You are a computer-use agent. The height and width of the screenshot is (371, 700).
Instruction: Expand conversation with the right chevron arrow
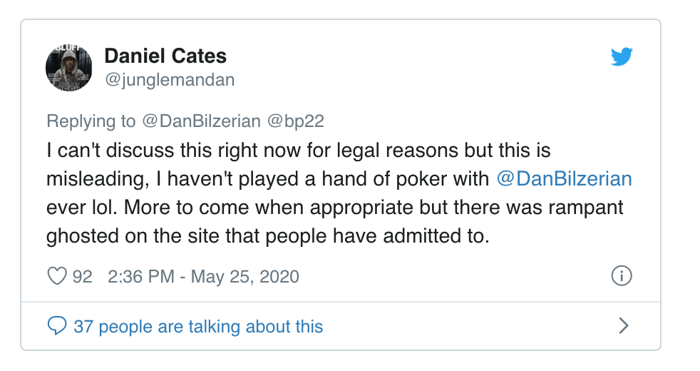[624, 326]
